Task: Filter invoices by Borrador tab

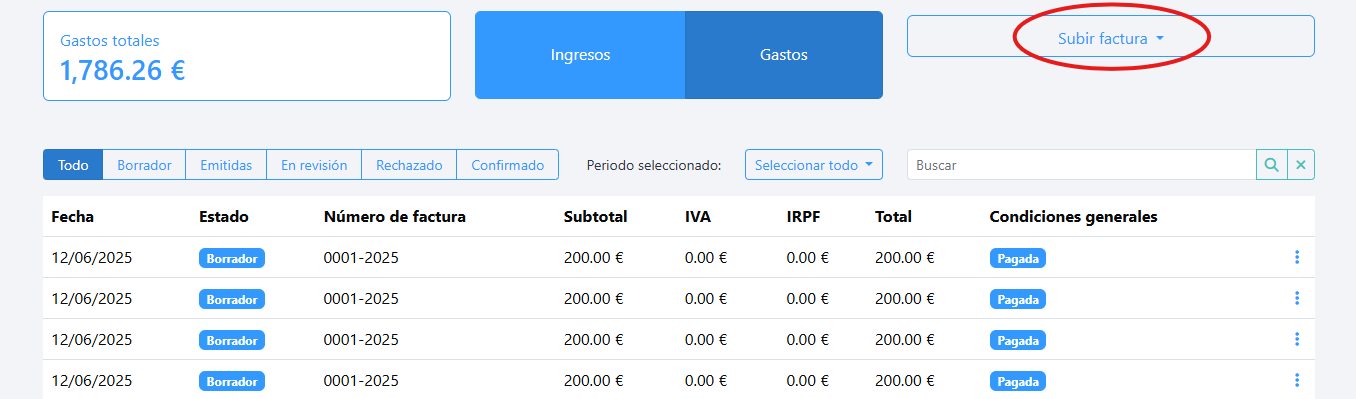Action: click(x=144, y=165)
